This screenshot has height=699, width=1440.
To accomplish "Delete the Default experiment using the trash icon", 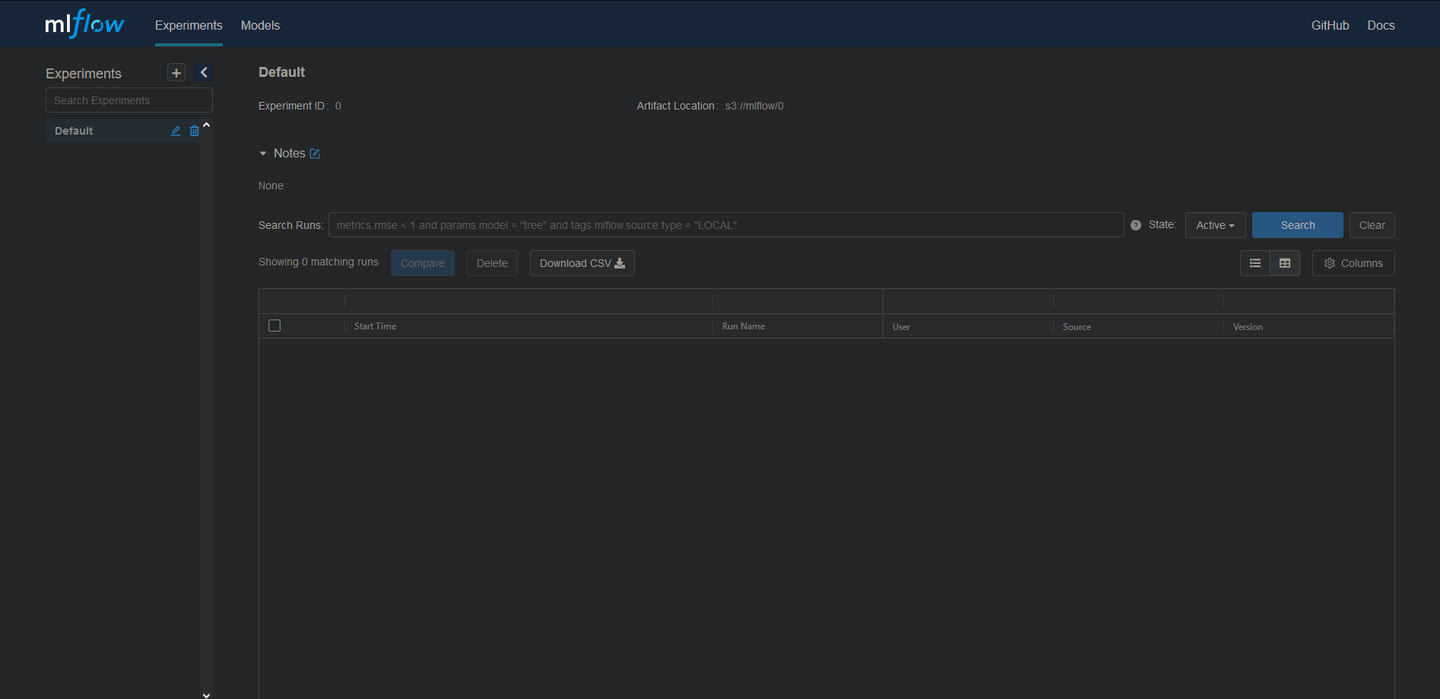I will [195, 130].
